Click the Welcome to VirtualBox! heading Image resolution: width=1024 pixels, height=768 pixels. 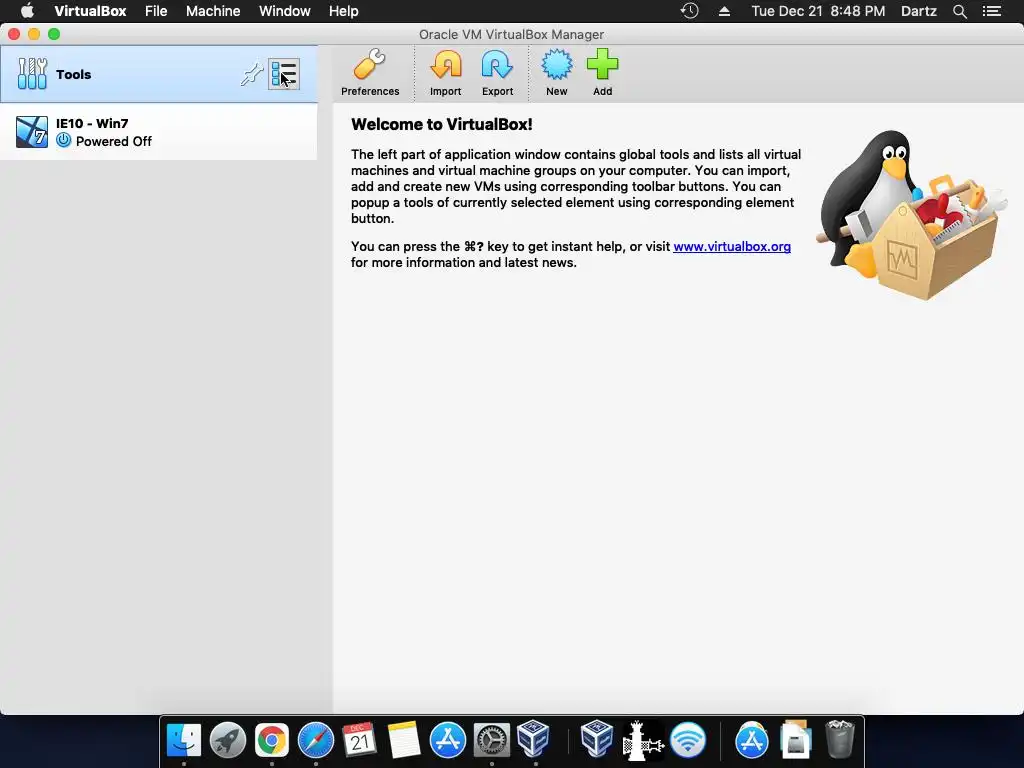coord(441,125)
